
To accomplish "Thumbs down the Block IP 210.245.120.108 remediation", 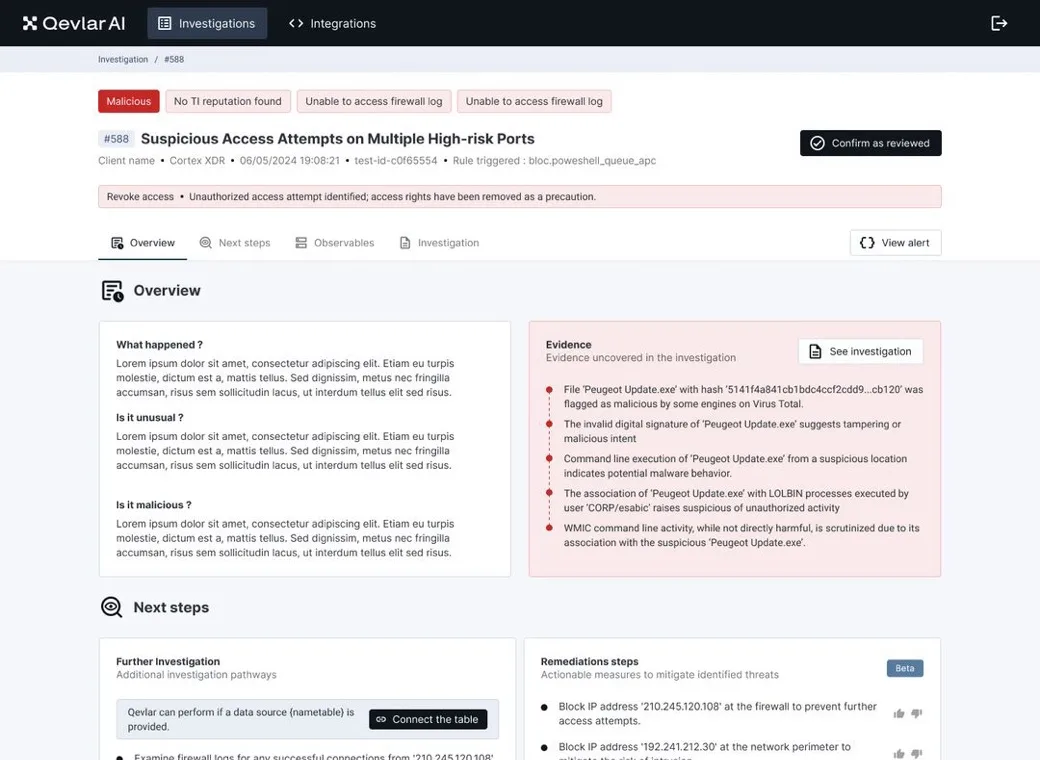I will [917, 714].
